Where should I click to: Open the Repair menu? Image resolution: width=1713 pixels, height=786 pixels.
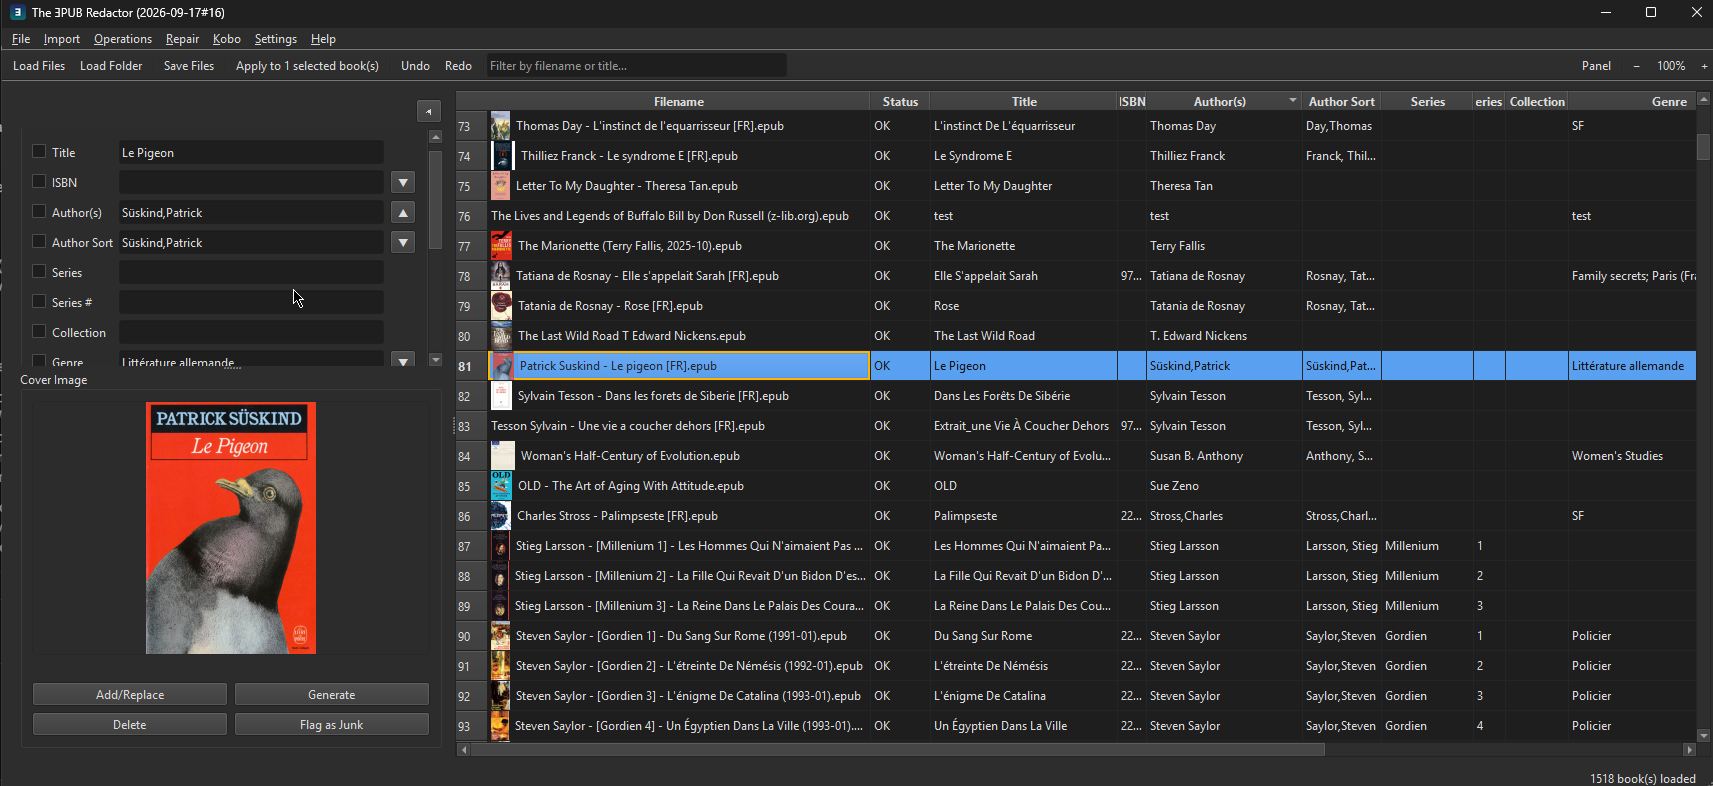182,39
